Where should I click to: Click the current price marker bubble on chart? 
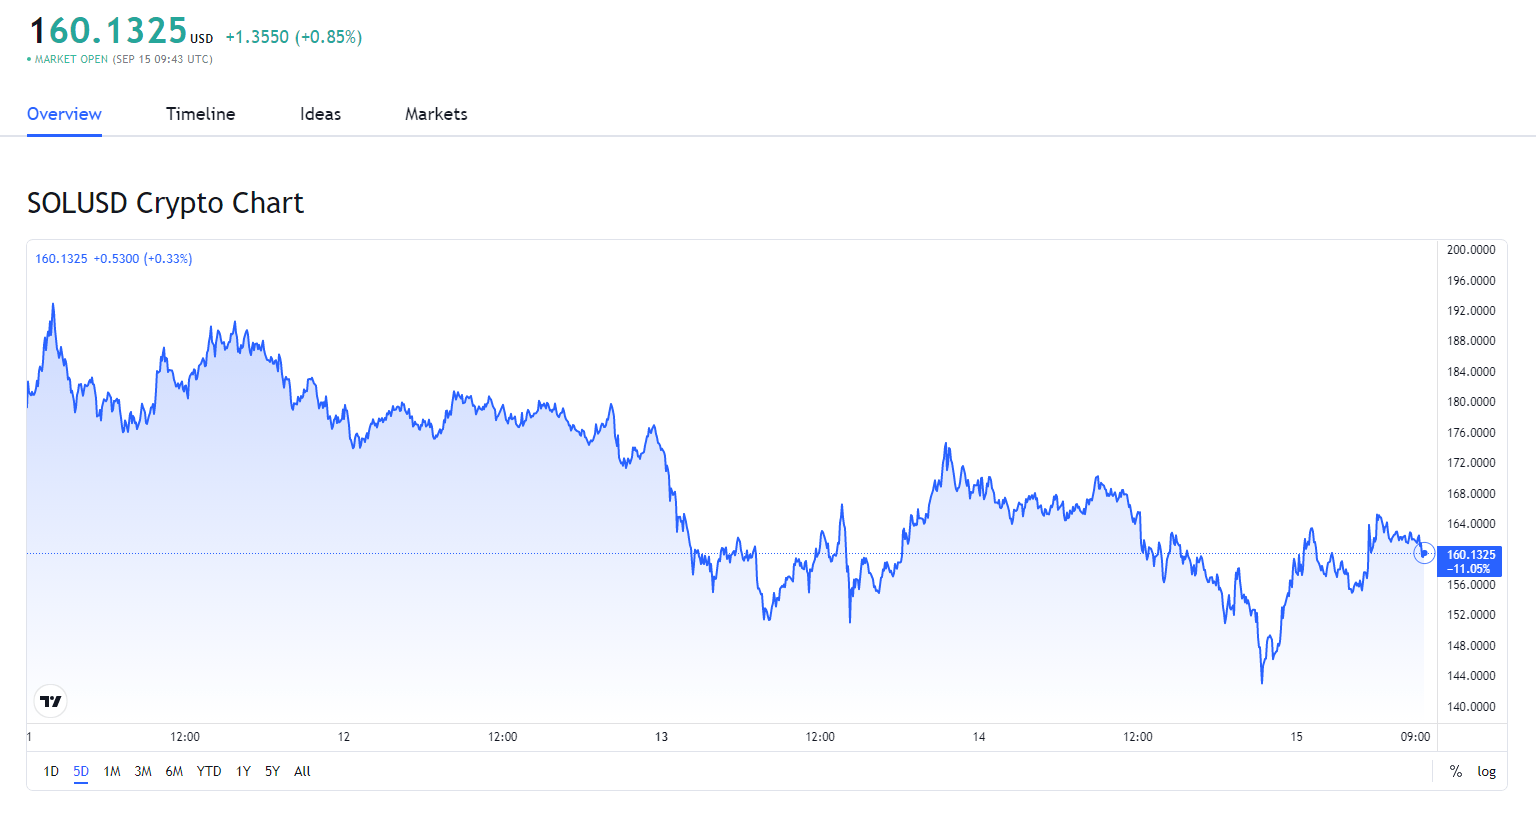[x=1424, y=553]
